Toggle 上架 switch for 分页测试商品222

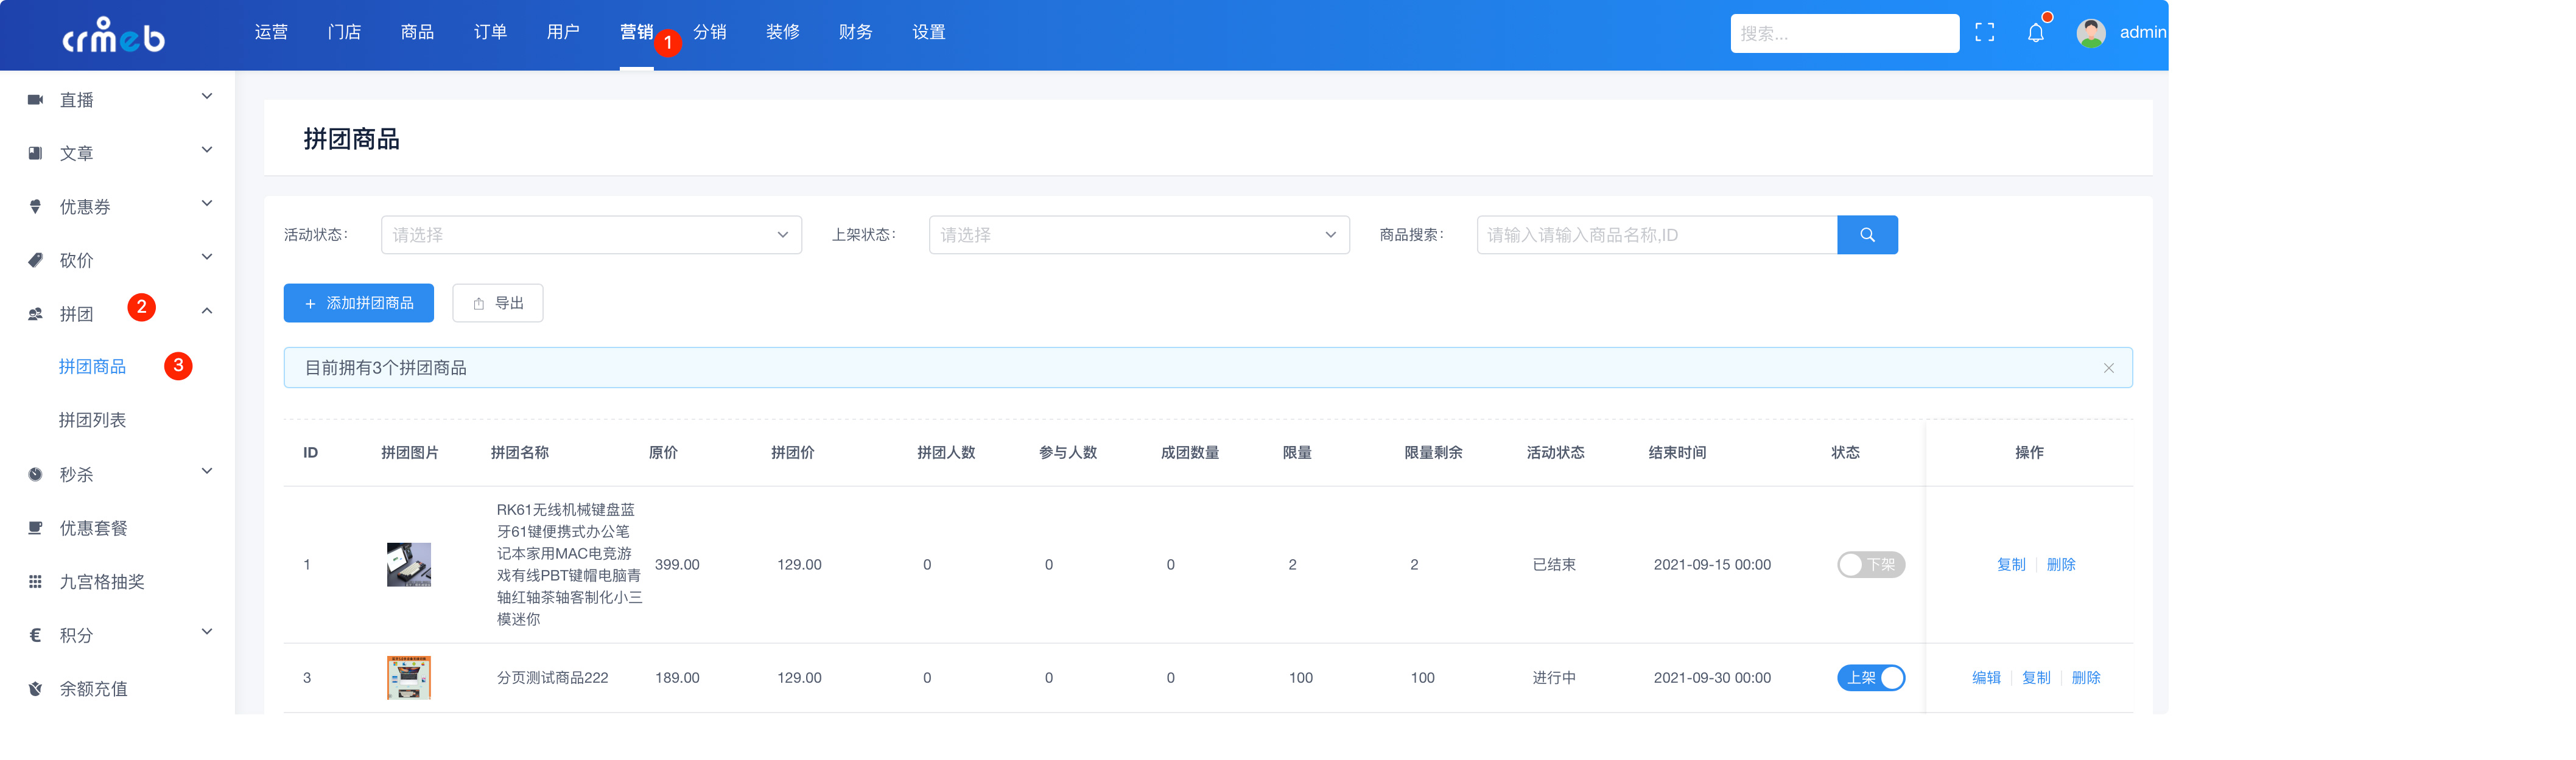[x=1870, y=678]
